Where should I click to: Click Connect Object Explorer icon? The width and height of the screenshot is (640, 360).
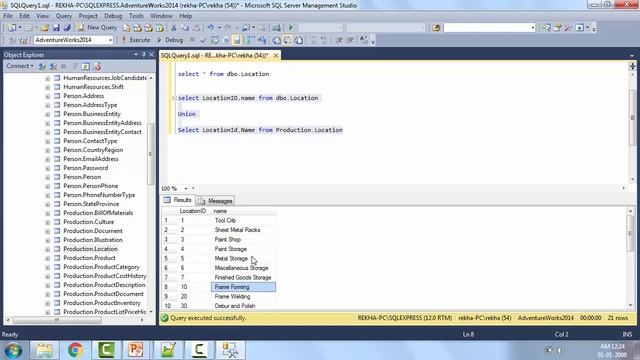coord(42,66)
